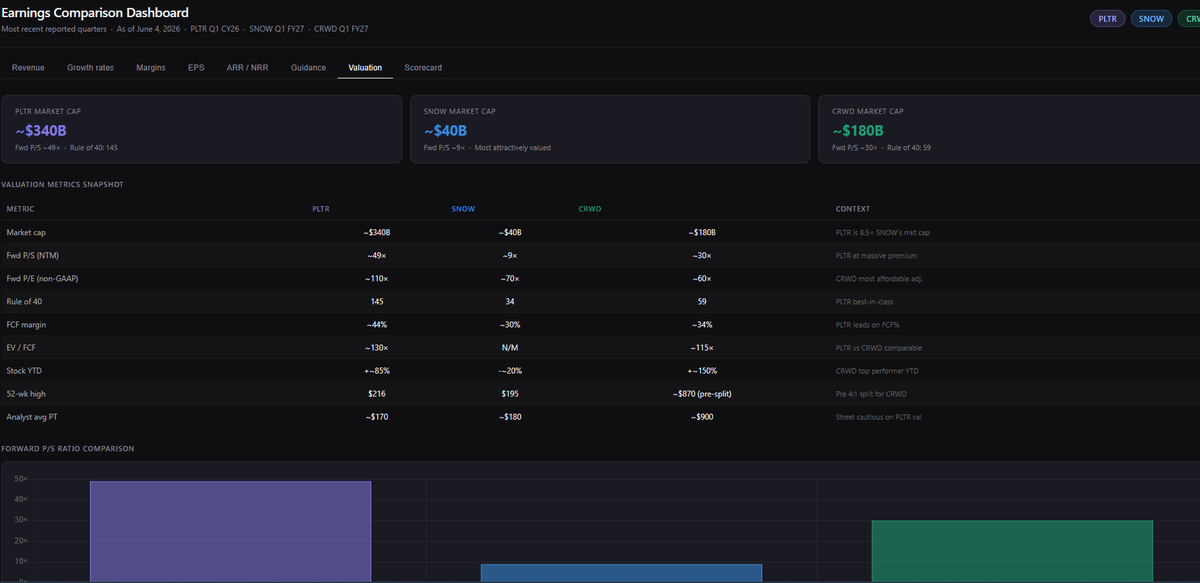1200x583 pixels.
Task: Select the Fwd P/S (NTM) row label
Action: [35, 255]
